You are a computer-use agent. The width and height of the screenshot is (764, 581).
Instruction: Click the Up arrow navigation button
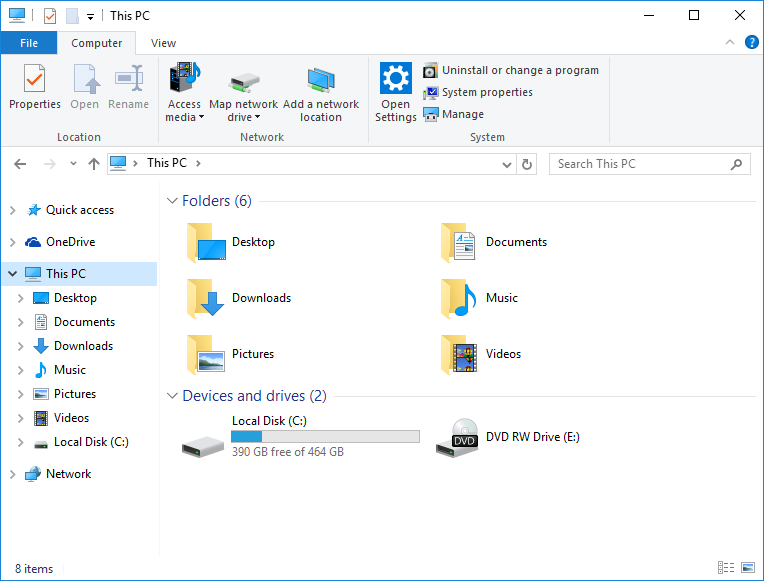[x=94, y=164]
